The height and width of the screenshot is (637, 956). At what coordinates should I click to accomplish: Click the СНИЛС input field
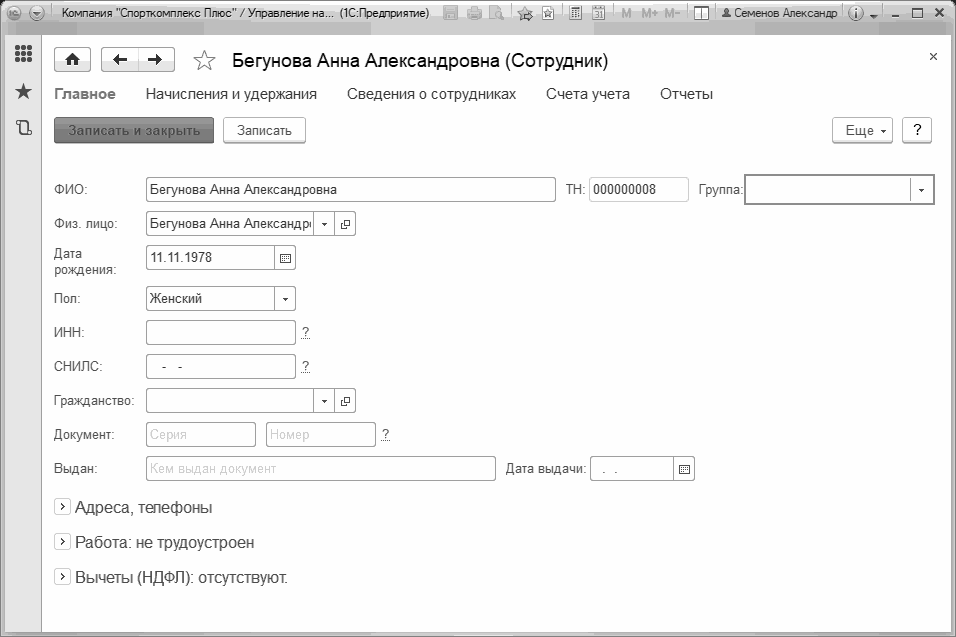(221, 367)
